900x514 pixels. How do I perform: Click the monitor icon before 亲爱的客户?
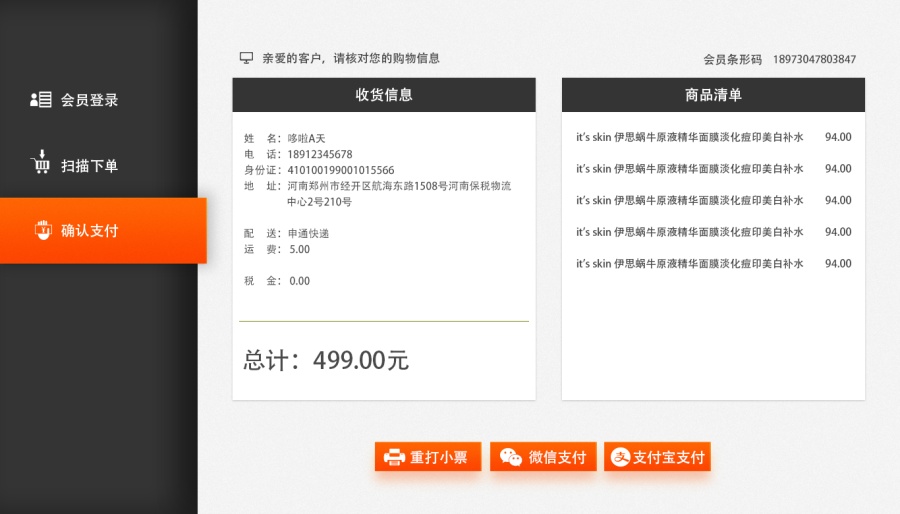246,58
